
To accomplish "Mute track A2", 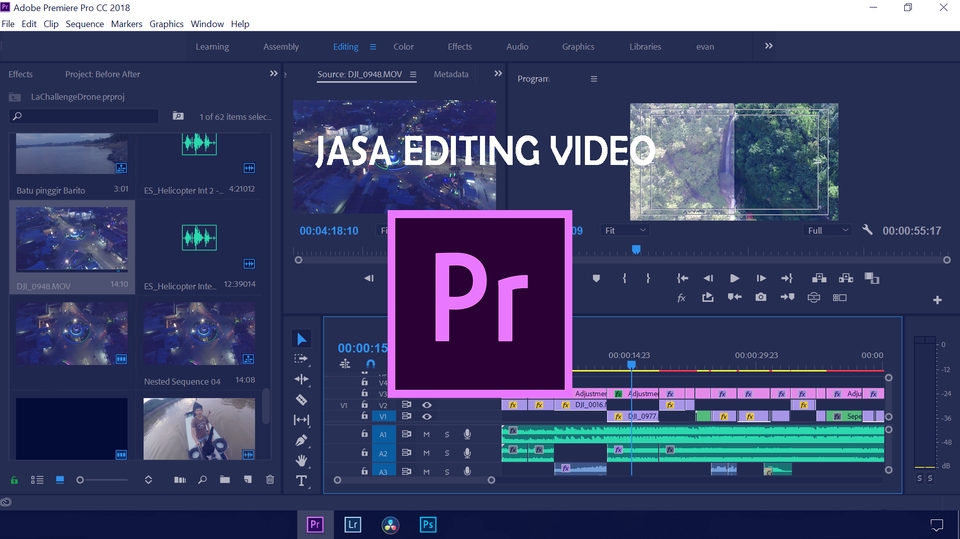I will [x=426, y=453].
